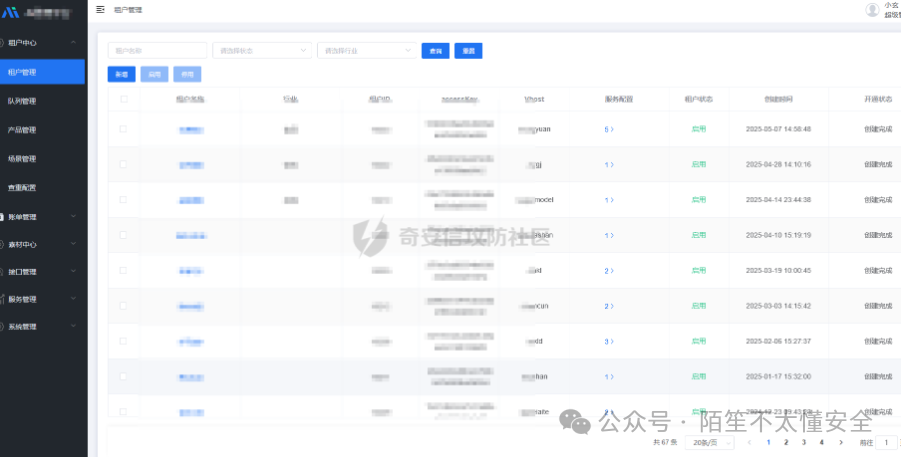Open the 请选择状态 status dropdown
The image size is (901, 457).
(x=262, y=51)
